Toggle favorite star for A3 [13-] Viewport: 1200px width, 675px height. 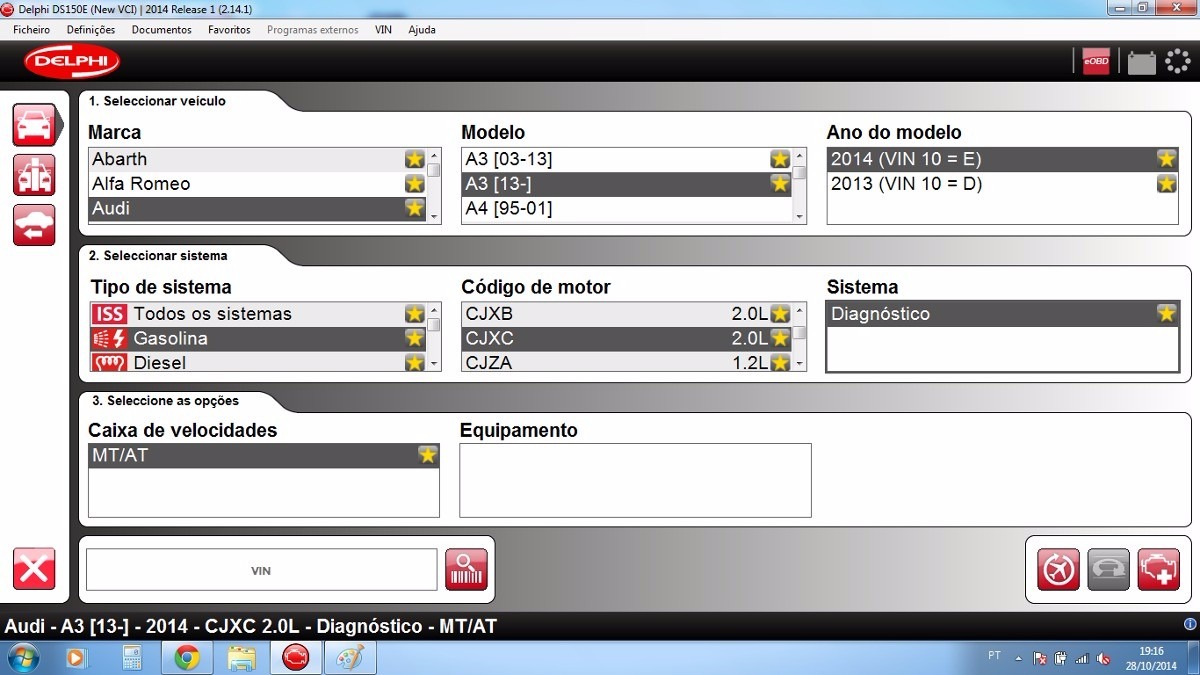pyautogui.click(x=780, y=184)
